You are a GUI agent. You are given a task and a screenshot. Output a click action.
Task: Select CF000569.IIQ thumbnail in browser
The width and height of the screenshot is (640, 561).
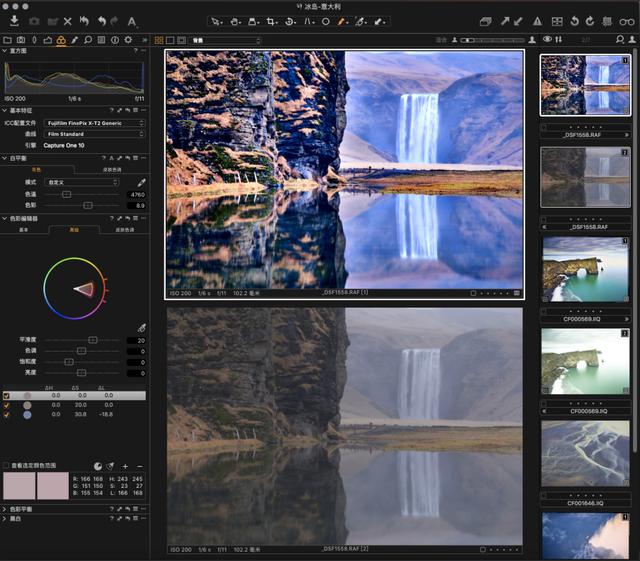[x=586, y=268]
